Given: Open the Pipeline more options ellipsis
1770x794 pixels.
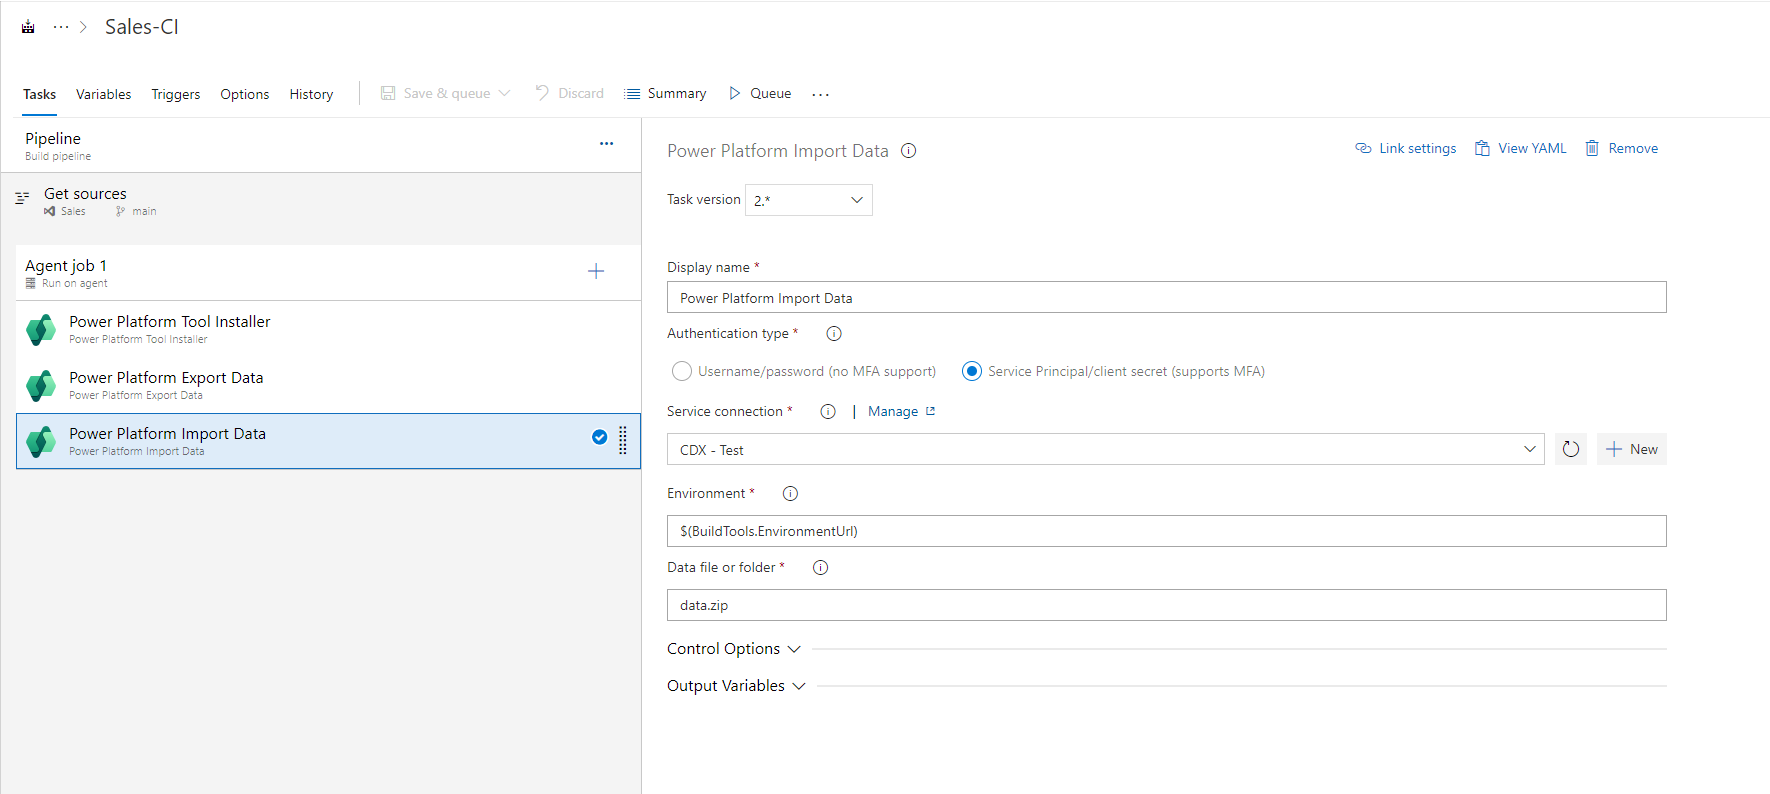Looking at the screenshot, I should pos(606,144).
